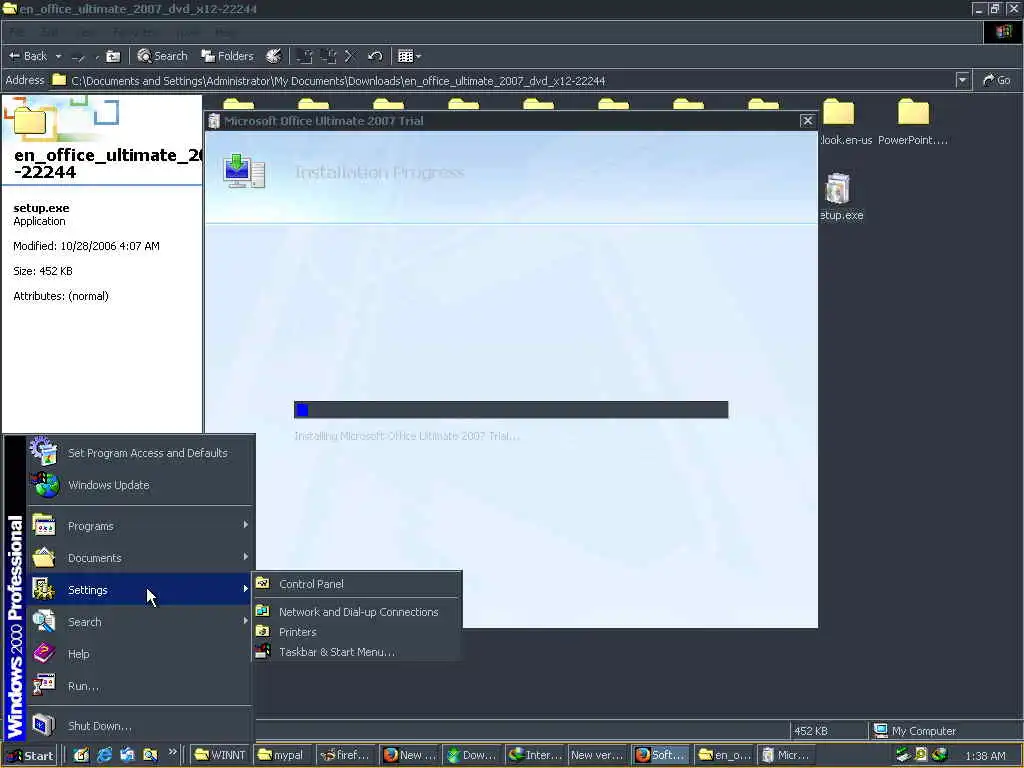The image size is (1024, 768).
Task: Switch to Dow... taskbar button
Action: 473,755
